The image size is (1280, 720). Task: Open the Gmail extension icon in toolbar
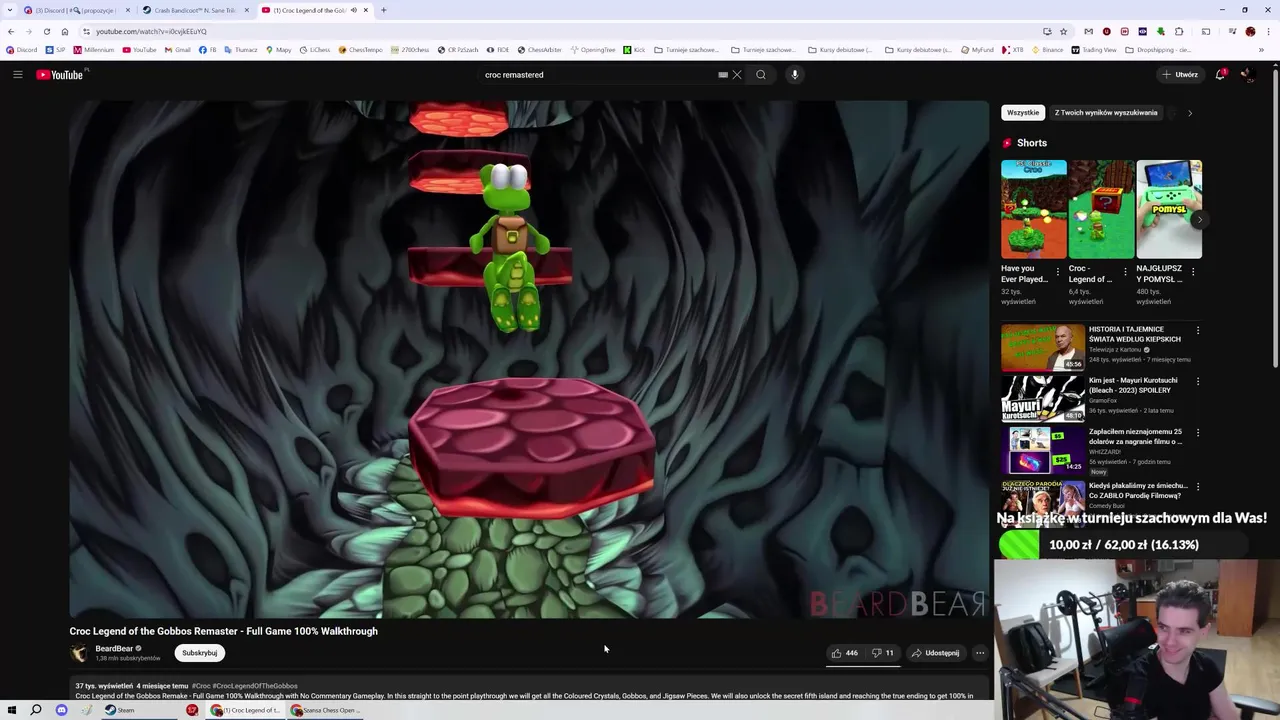coord(1089,31)
